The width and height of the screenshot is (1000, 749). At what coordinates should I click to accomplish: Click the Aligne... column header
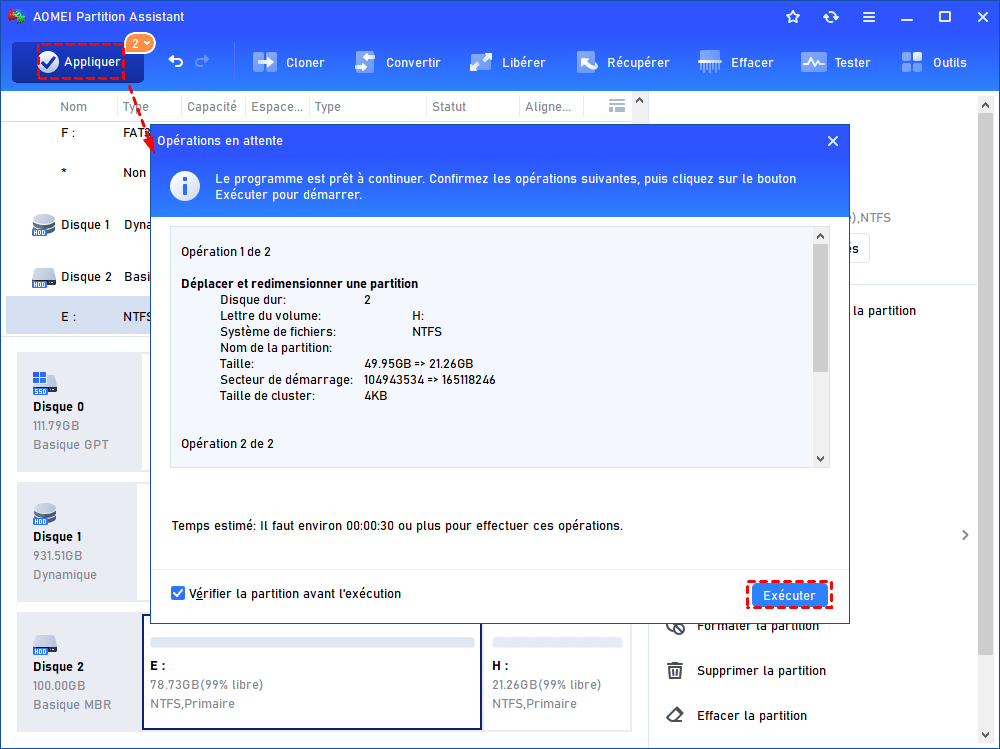coord(548,107)
